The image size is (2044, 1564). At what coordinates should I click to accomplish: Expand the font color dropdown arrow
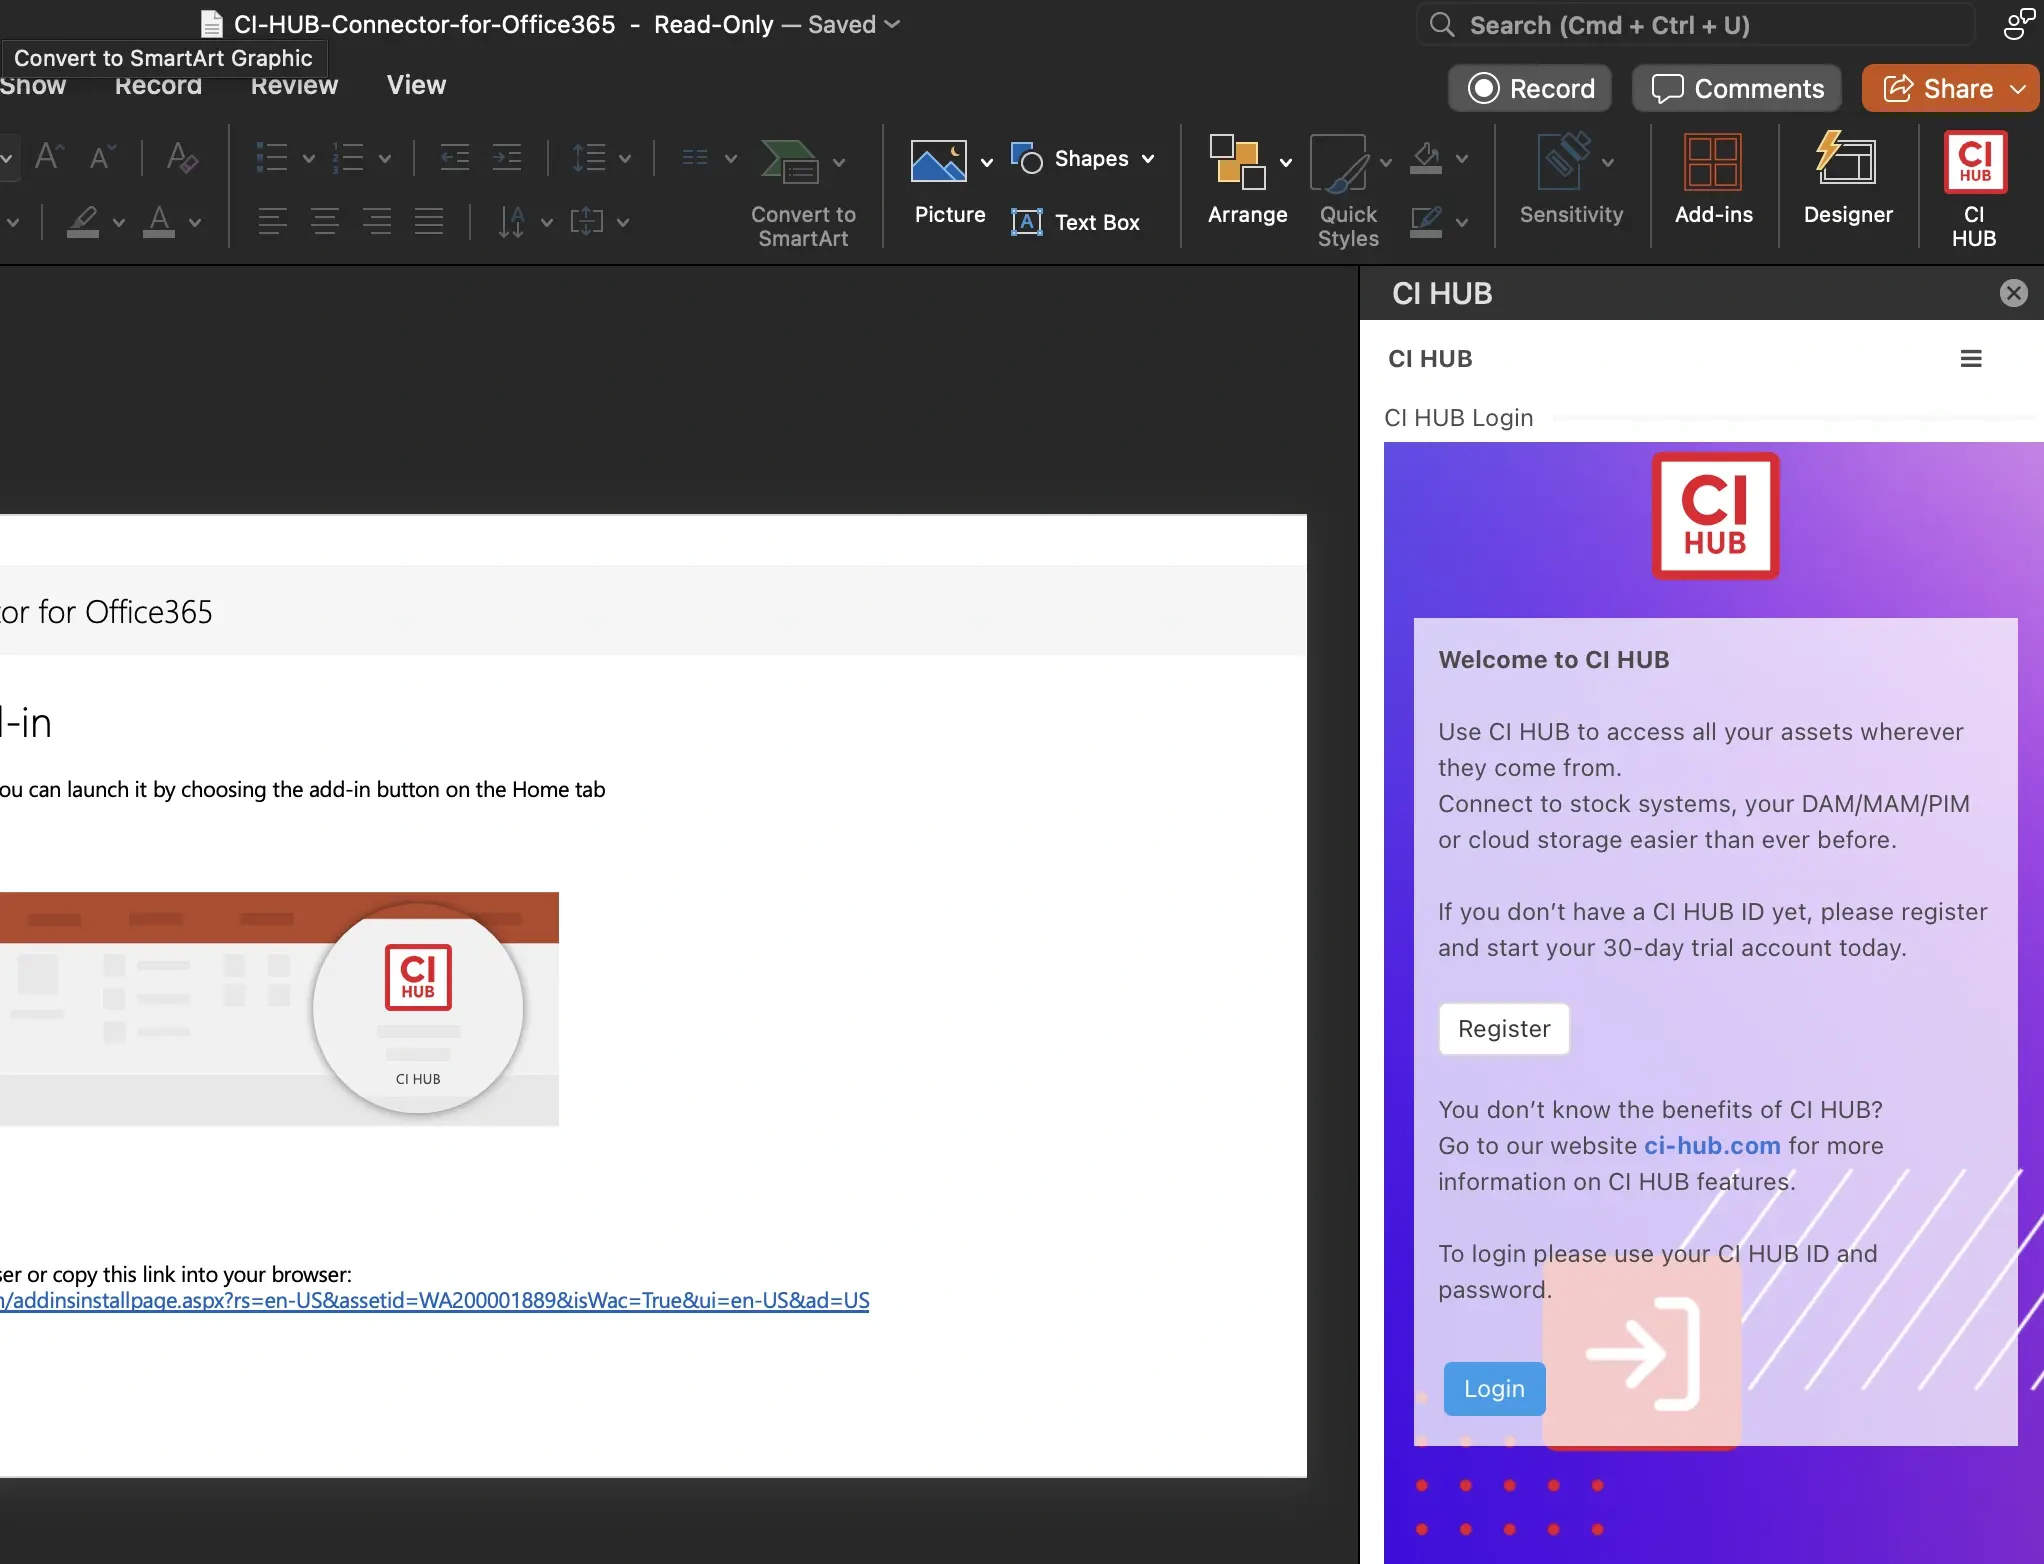tap(195, 222)
